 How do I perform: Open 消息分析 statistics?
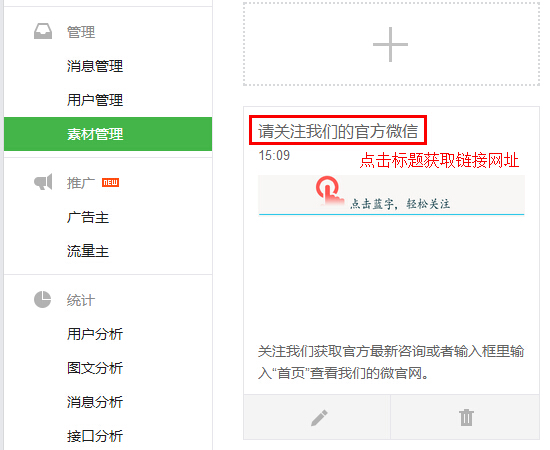click(95, 402)
